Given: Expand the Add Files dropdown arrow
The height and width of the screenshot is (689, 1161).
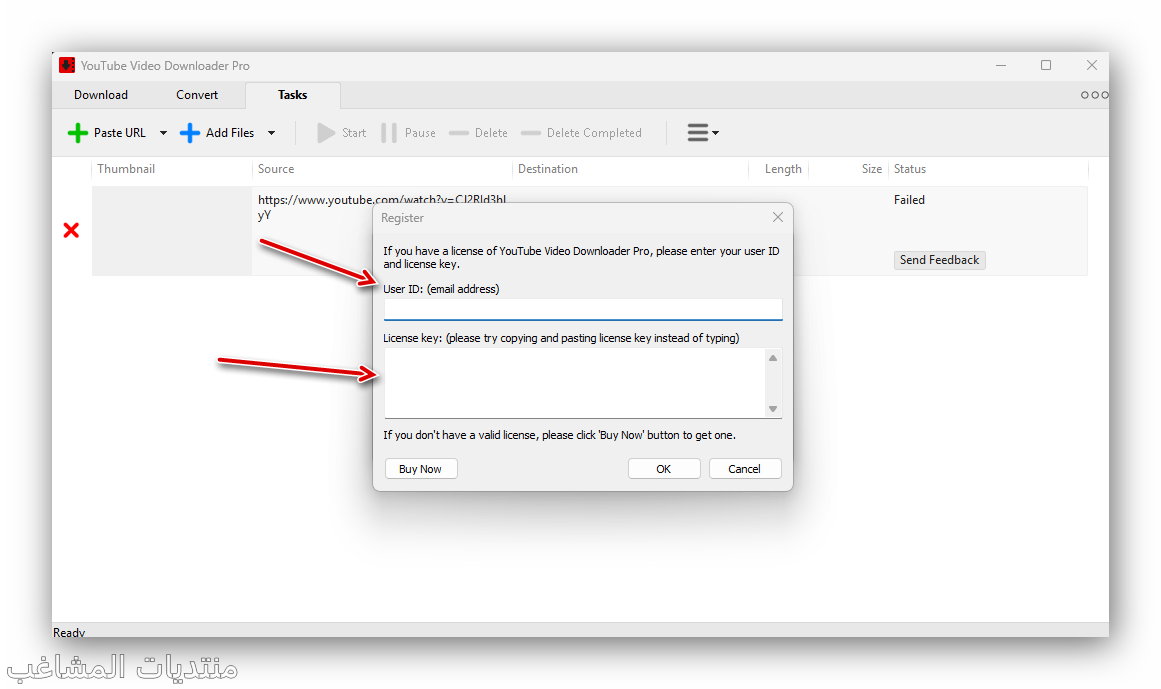Looking at the screenshot, I should tap(272, 133).
